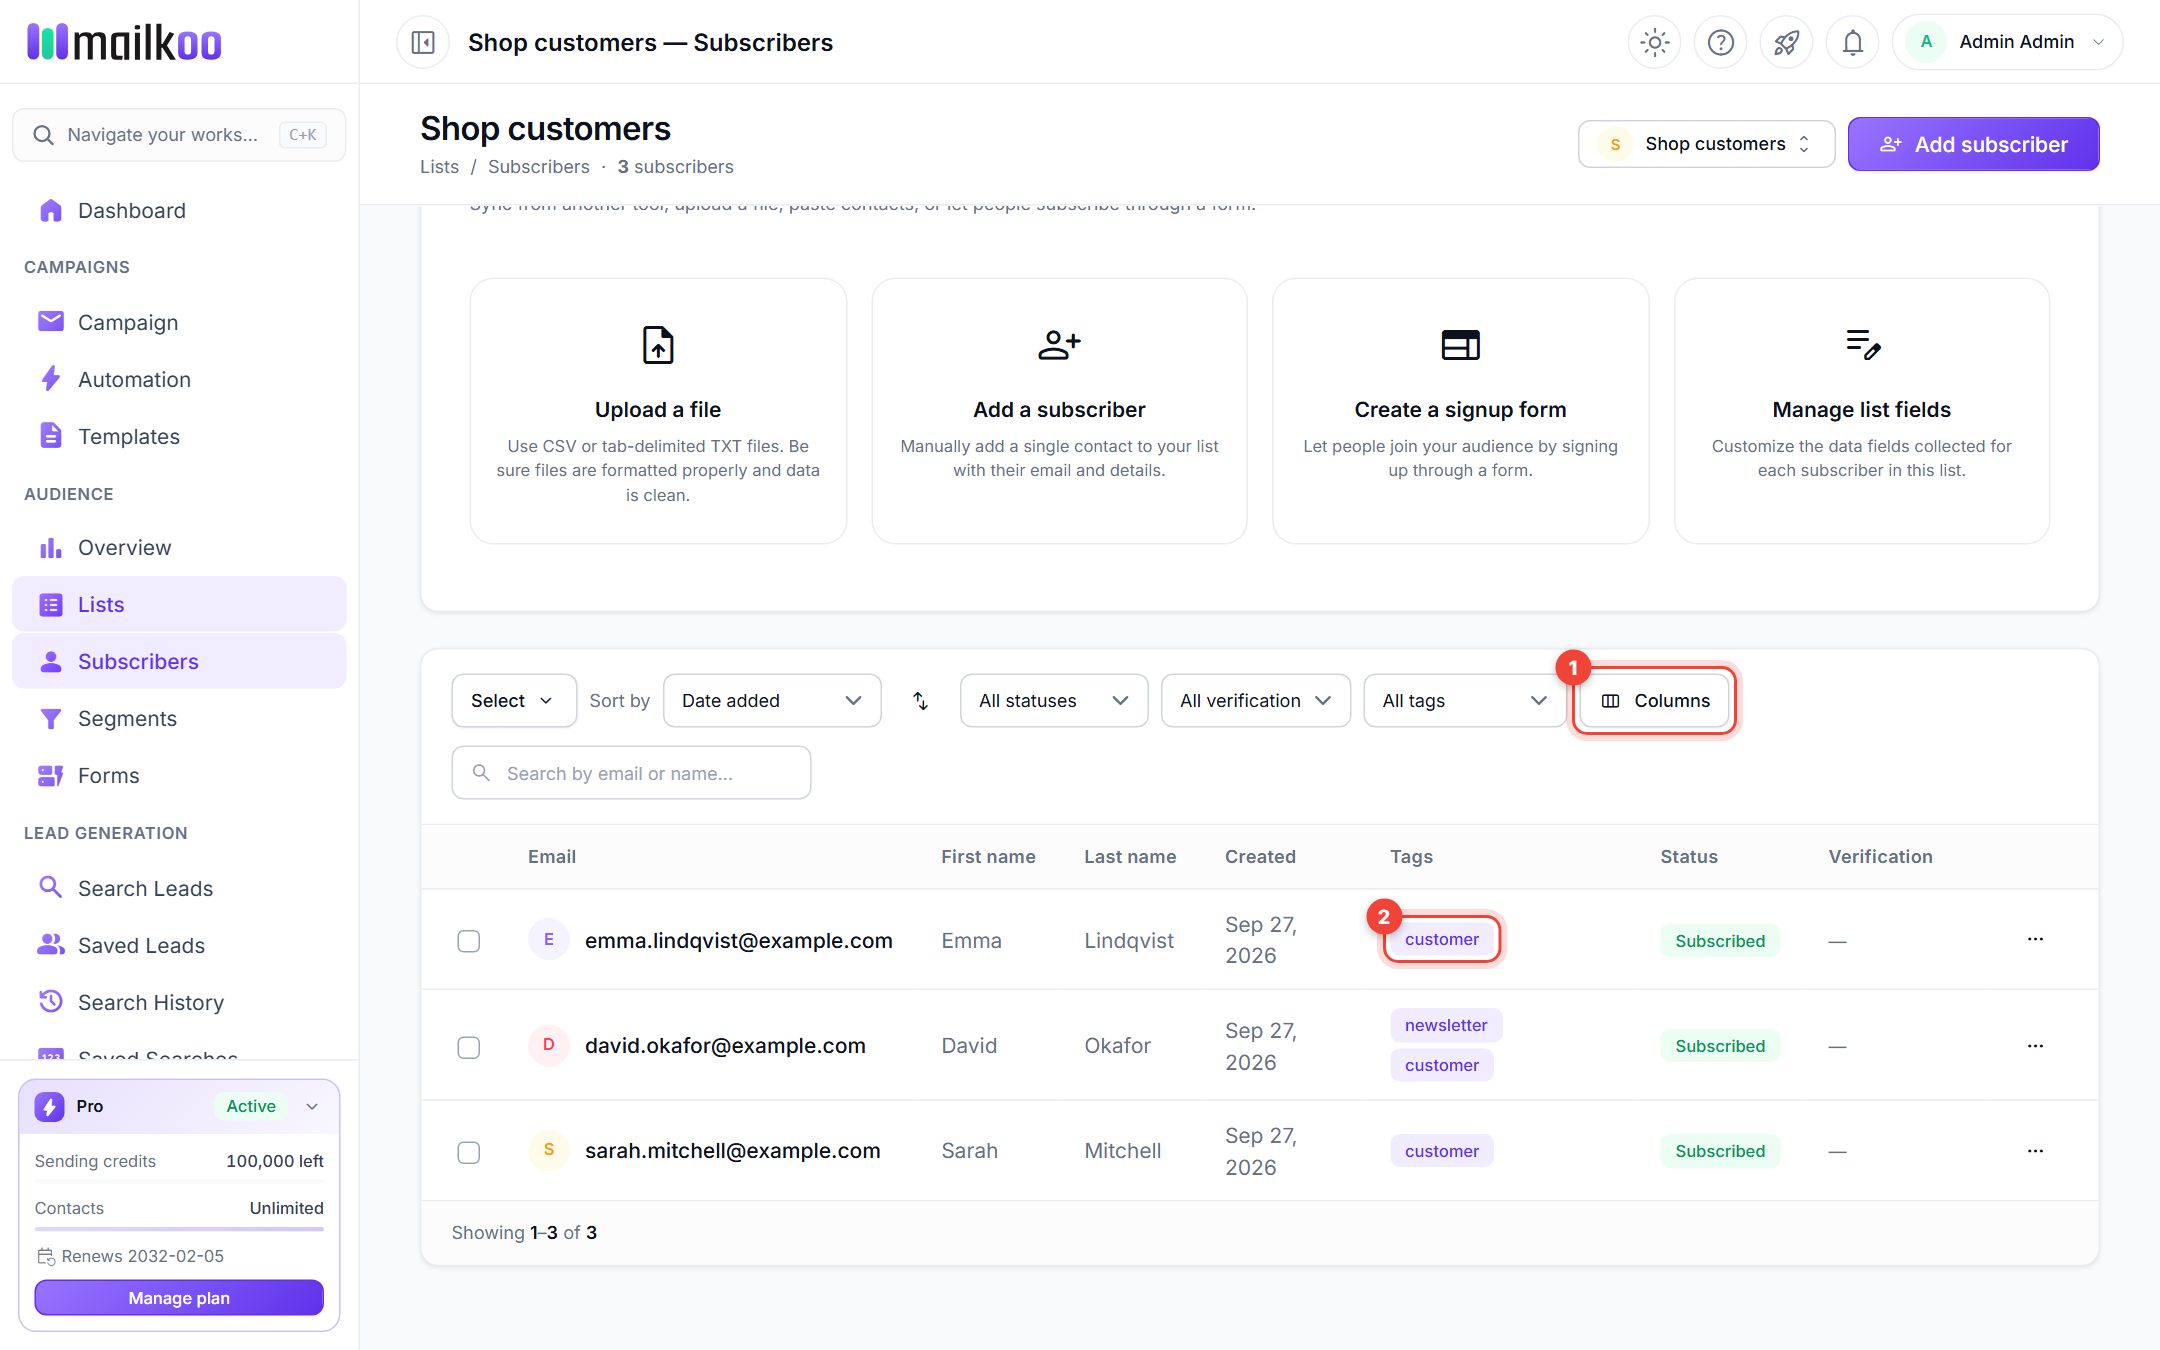Toggle sort direction arrows icon
This screenshot has width=2160, height=1350.
[920, 701]
